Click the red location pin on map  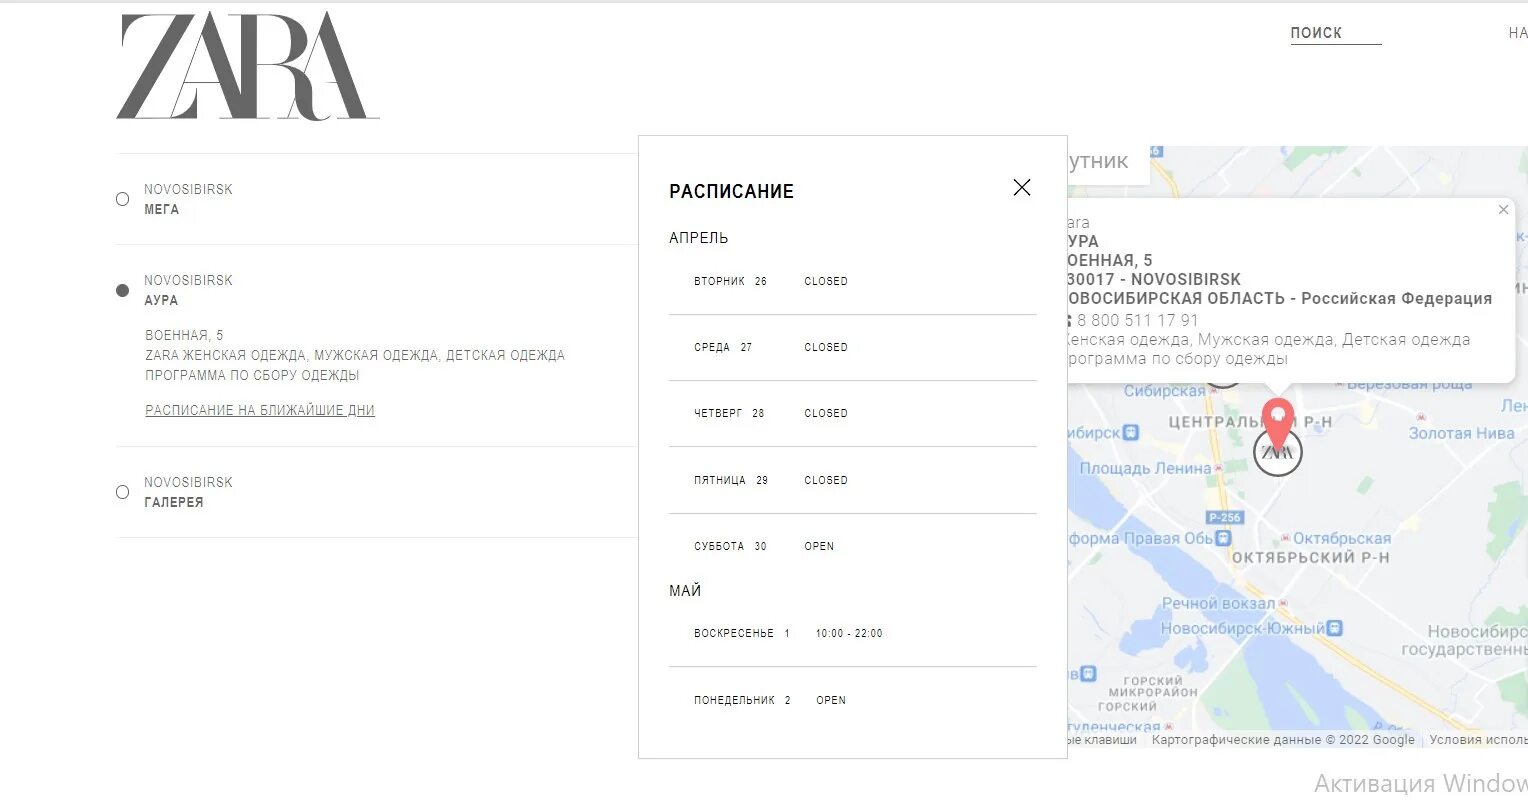1278,425
